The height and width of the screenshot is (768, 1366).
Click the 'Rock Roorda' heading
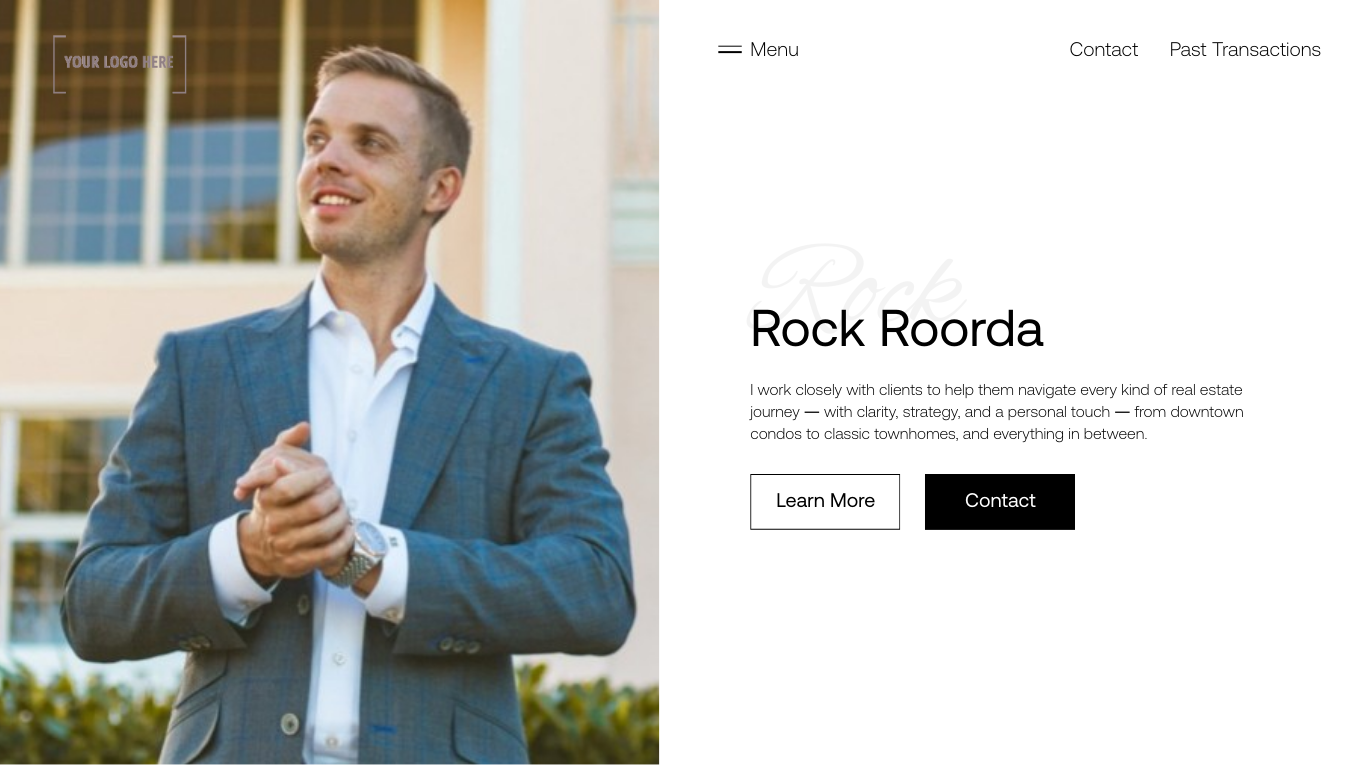[896, 328]
